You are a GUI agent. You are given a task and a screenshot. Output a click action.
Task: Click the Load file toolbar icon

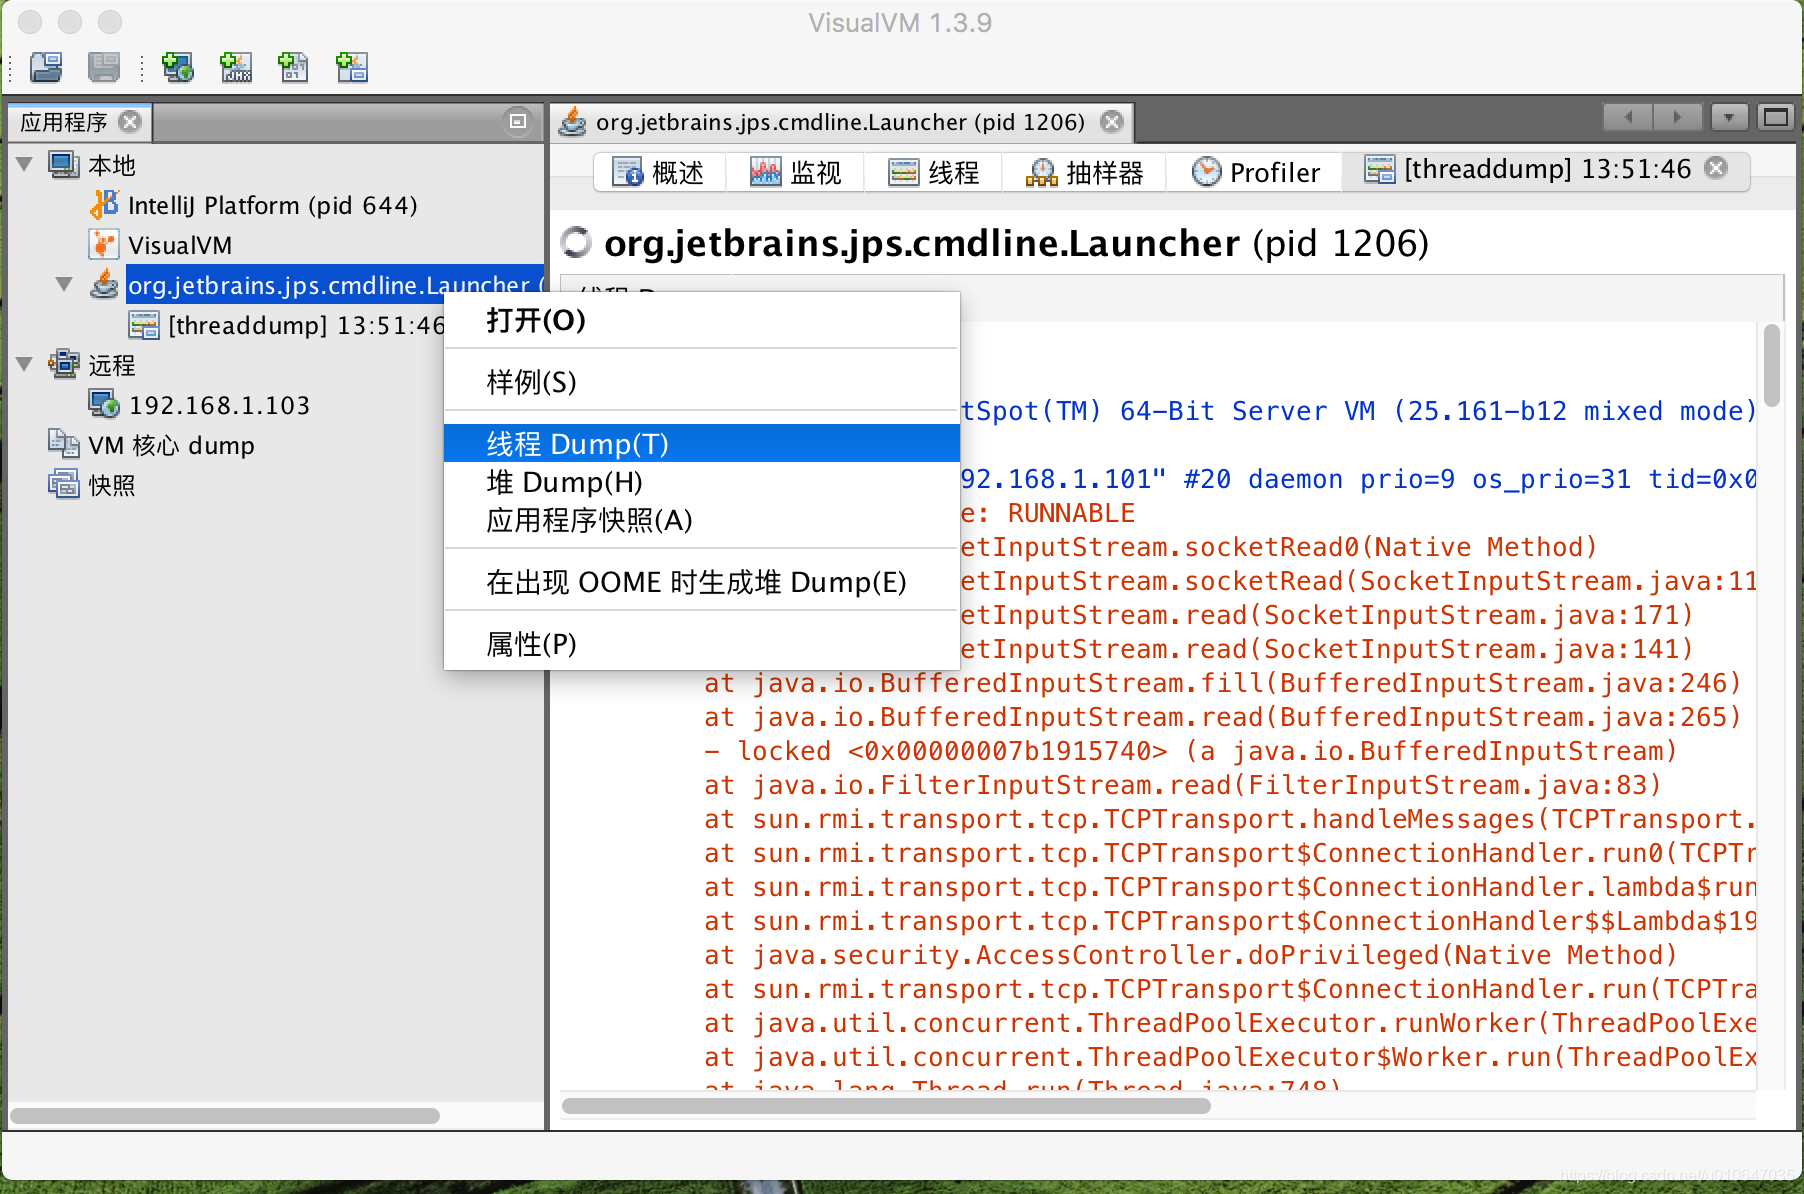tap(46, 67)
